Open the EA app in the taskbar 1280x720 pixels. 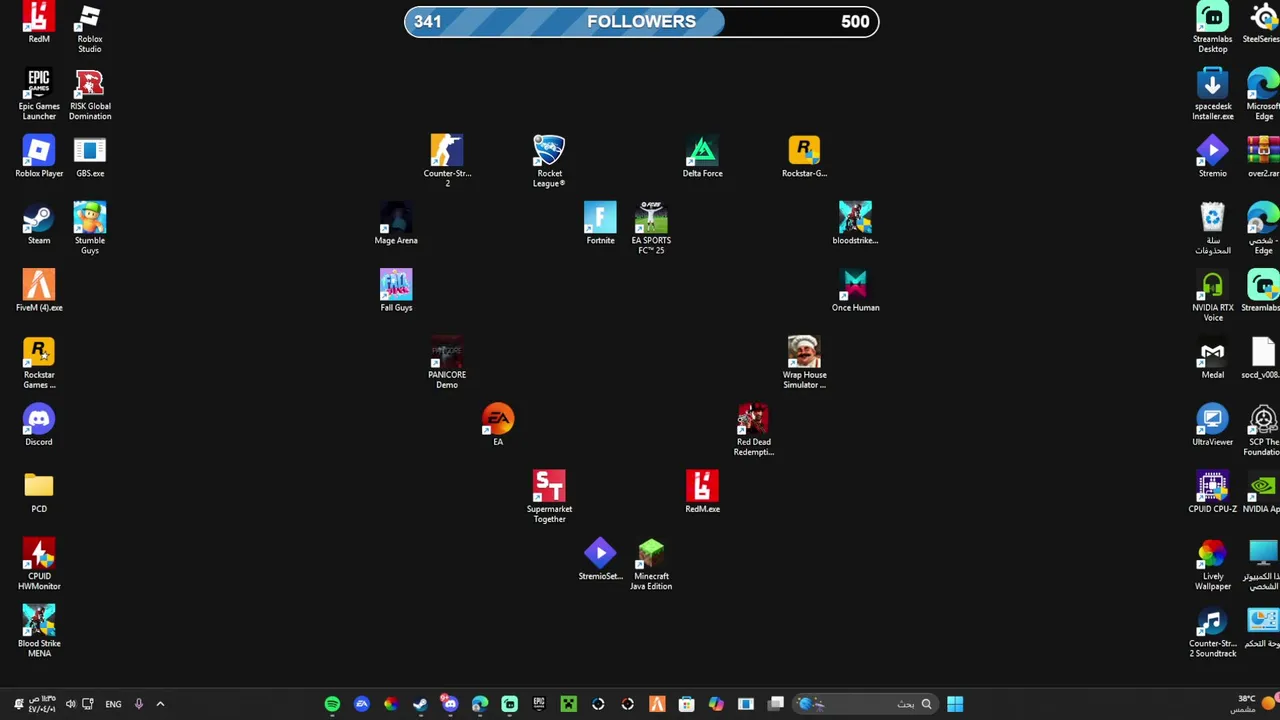362,704
